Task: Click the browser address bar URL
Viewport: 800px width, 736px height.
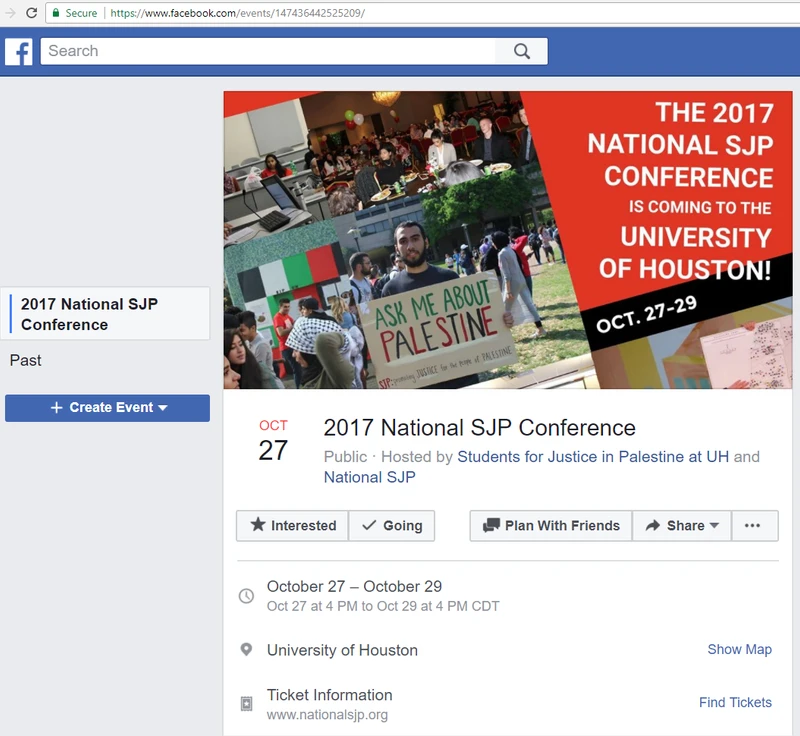Action: [237, 13]
